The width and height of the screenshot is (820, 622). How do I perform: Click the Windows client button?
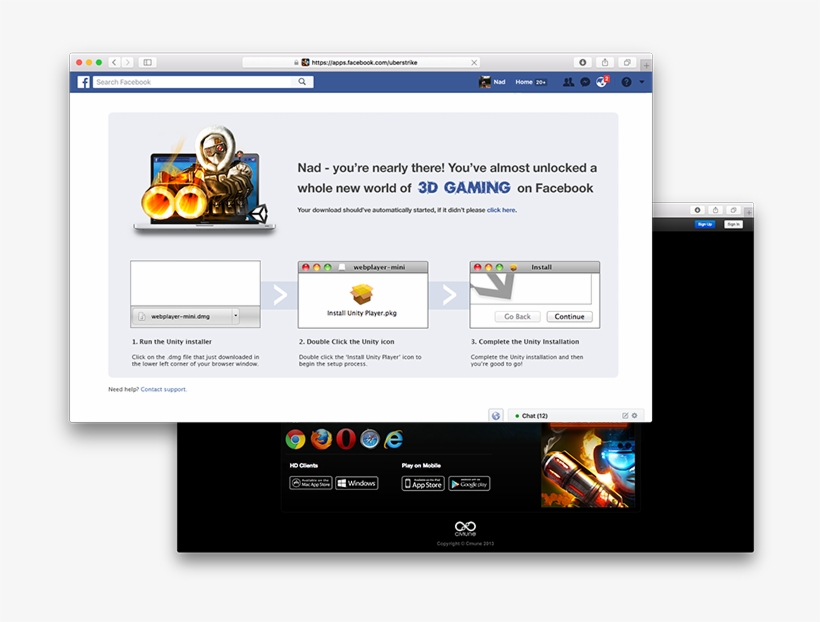[357, 483]
